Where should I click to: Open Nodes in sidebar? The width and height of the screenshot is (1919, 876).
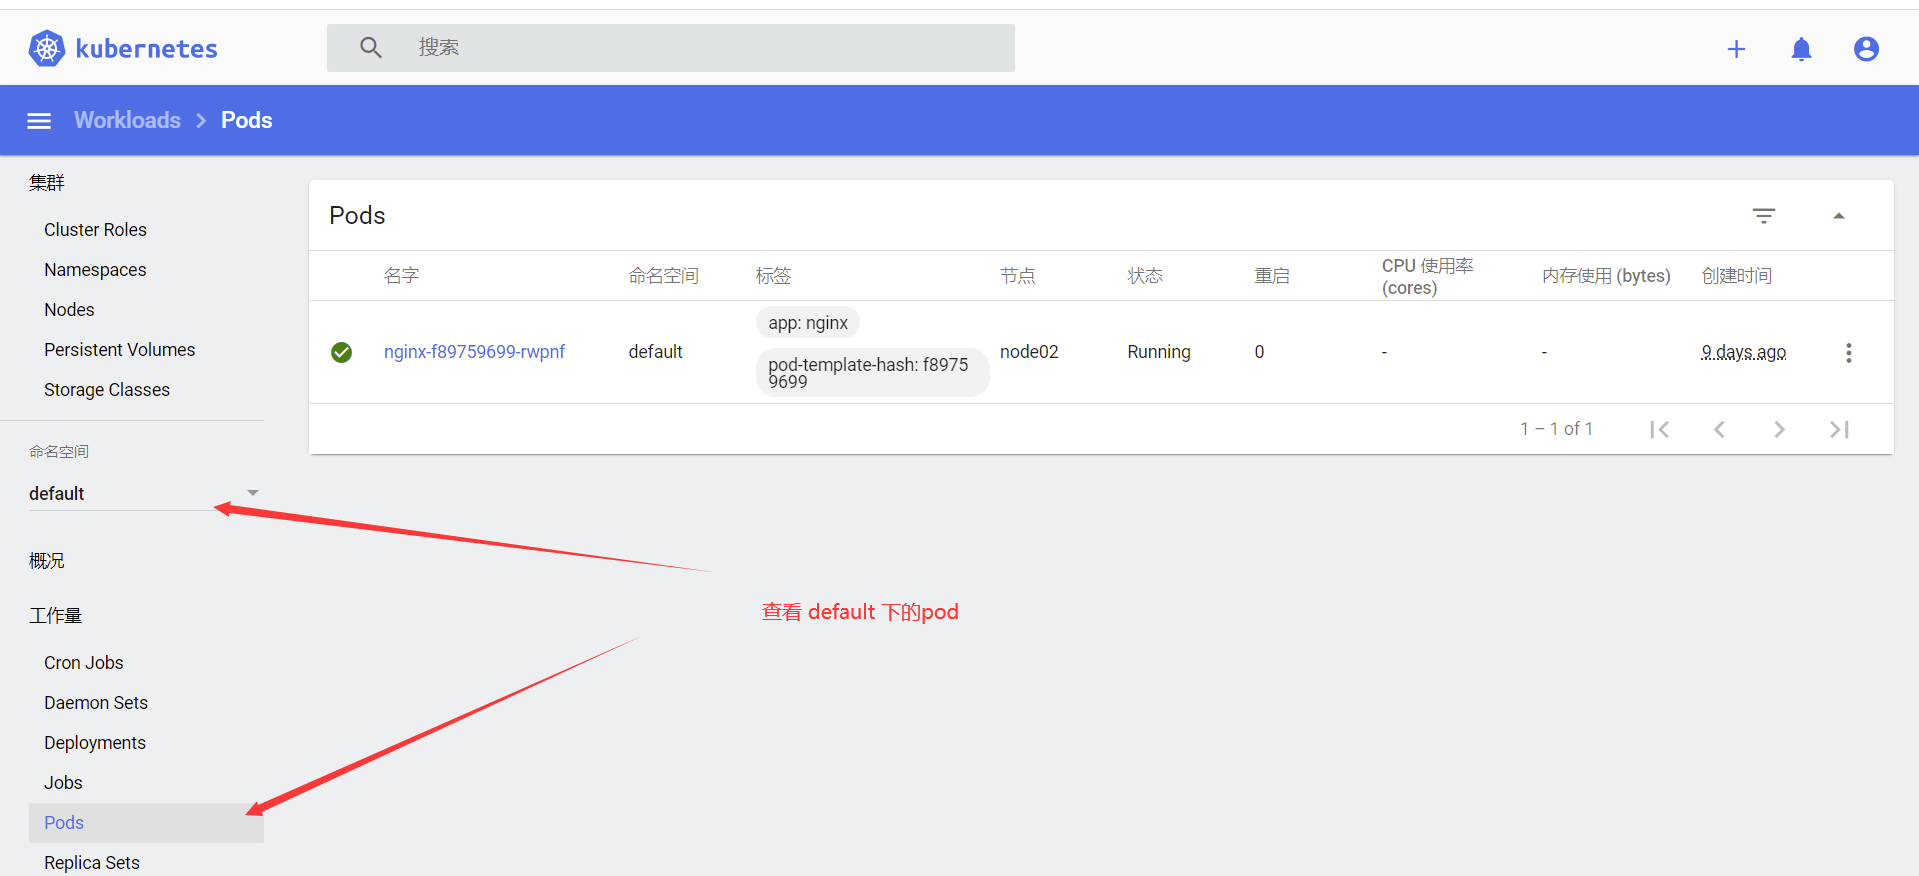click(69, 310)
